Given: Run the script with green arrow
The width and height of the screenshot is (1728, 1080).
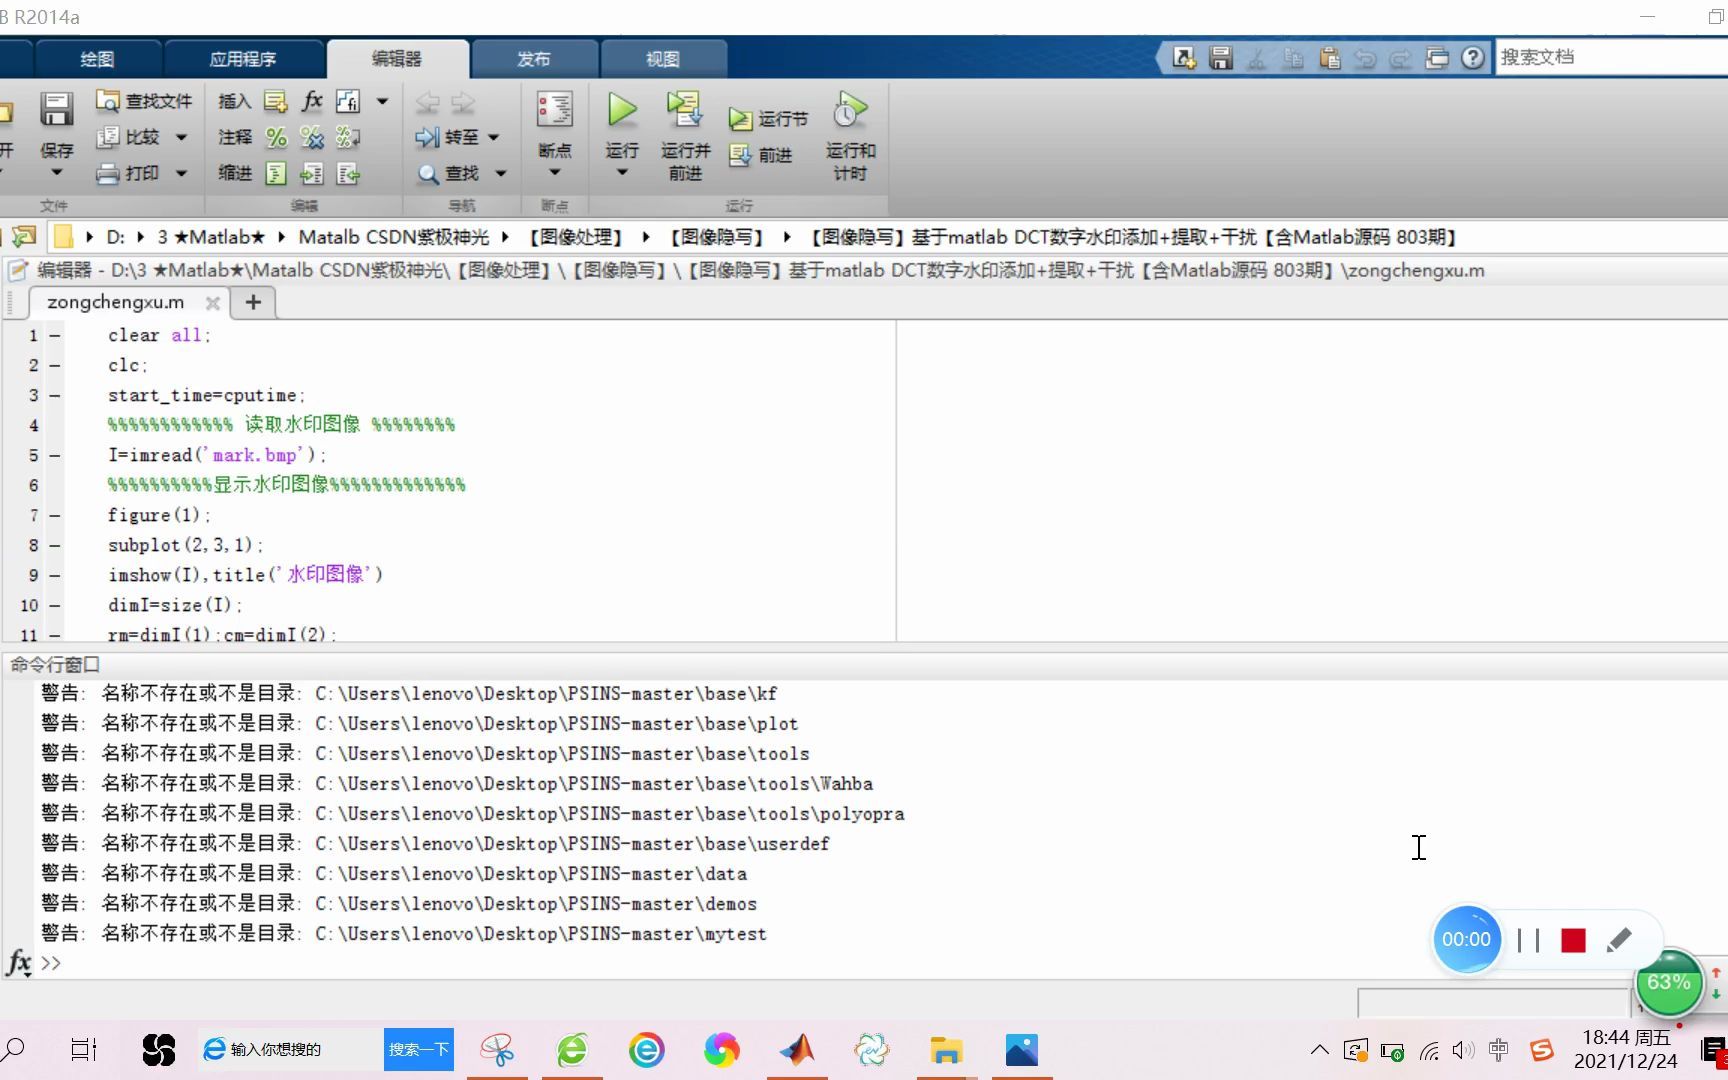Looking at the screenshot, I should pyautogui.click(x=622, y=110).
